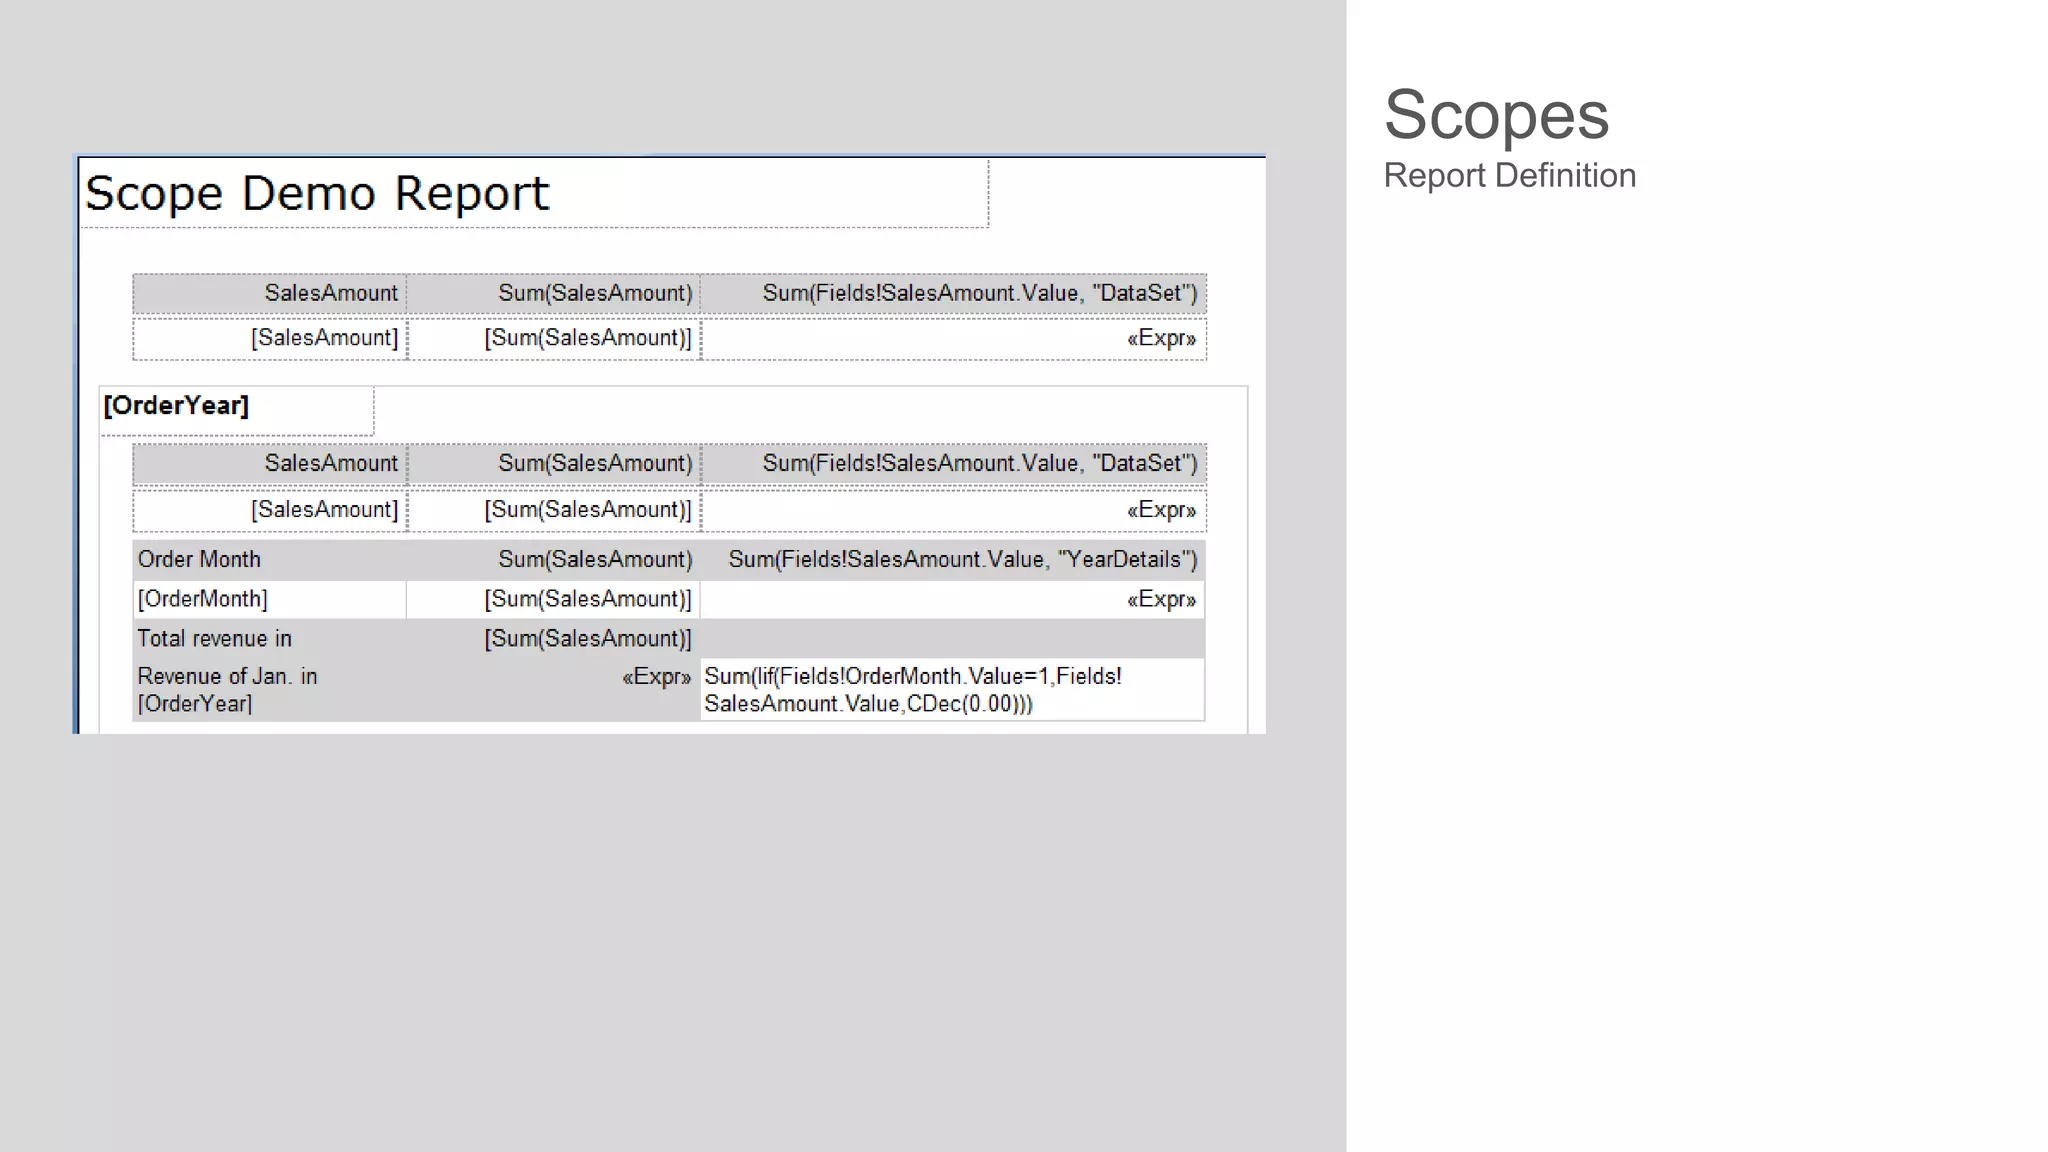This screenshot has height=1152, width=2048.
Task: Click [Sum(SalesAmount)] cell in table above [OrderYear]
Action: pyautogui.click(x=554, y=339)
